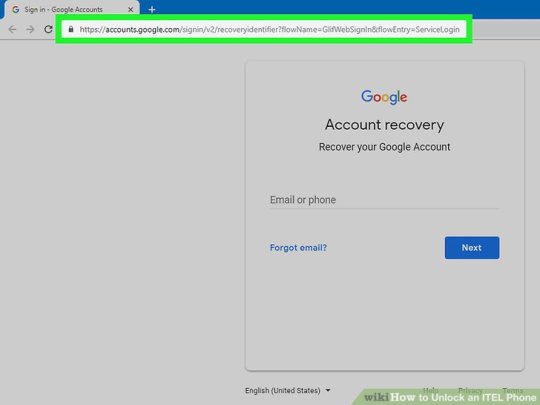Select the Sign in - Google Accounts tab

[72, 10]
